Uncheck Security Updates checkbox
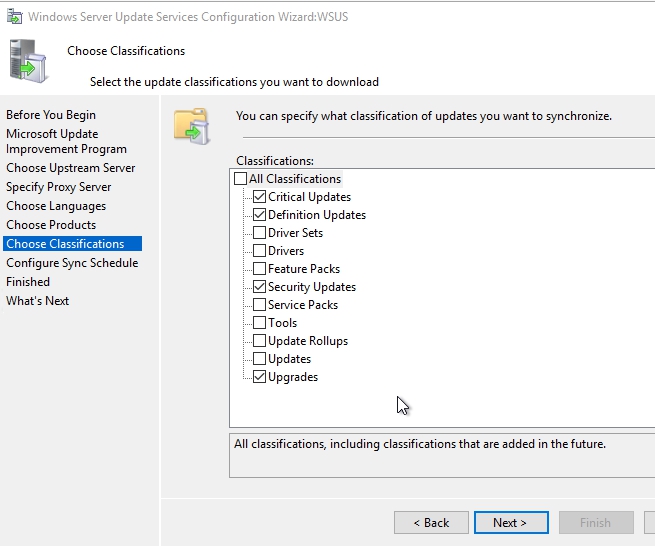 click(260, 287)
